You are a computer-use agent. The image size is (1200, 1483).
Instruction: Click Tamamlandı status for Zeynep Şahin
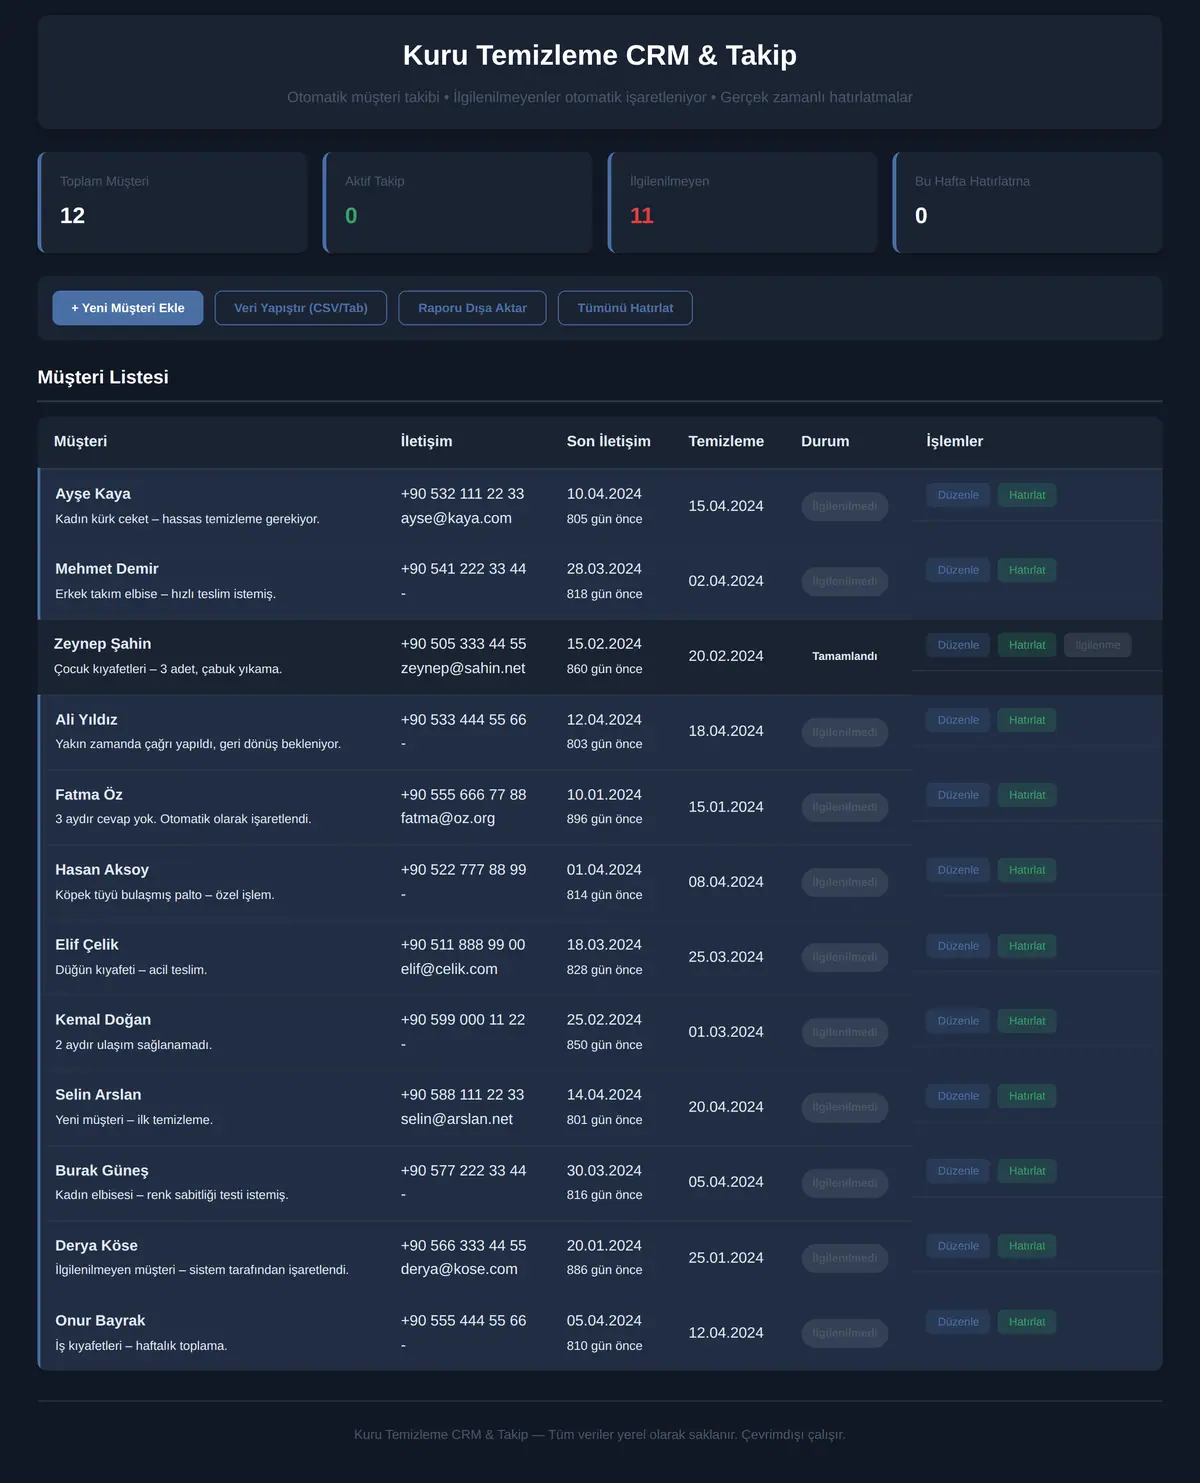click(845, 656)
